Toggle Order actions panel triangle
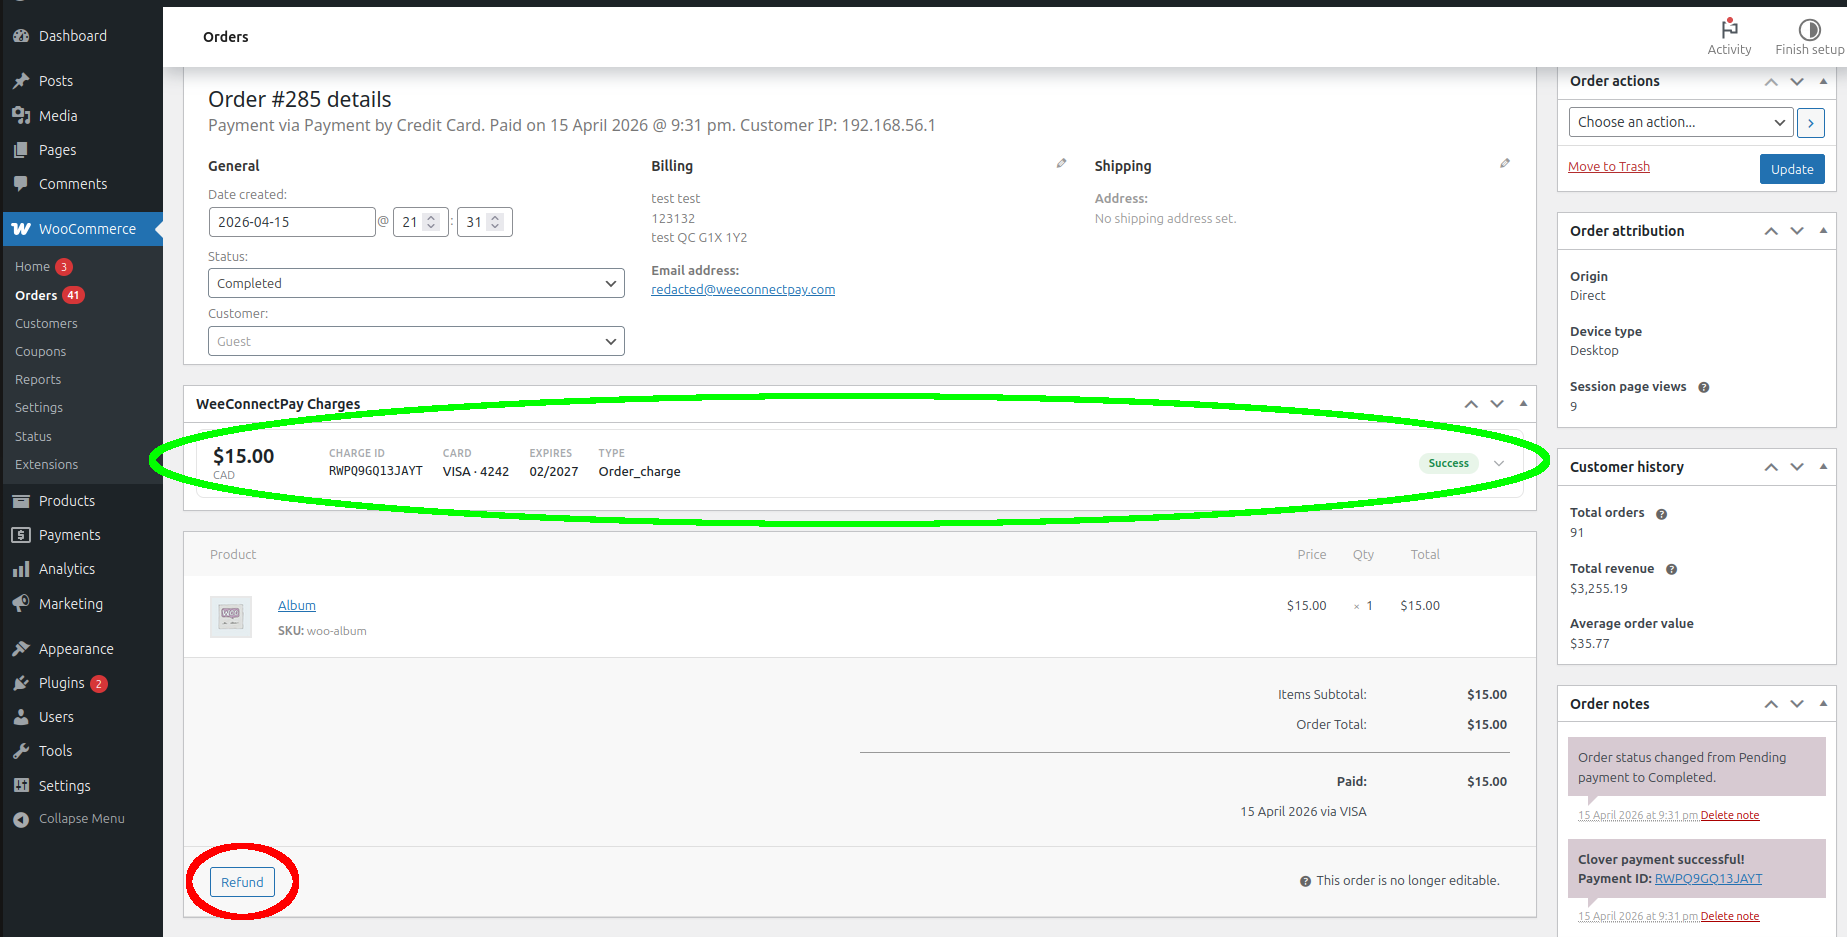Image resolution: width=1847 pixels, height=937 pixels. tap(1823, 81)
